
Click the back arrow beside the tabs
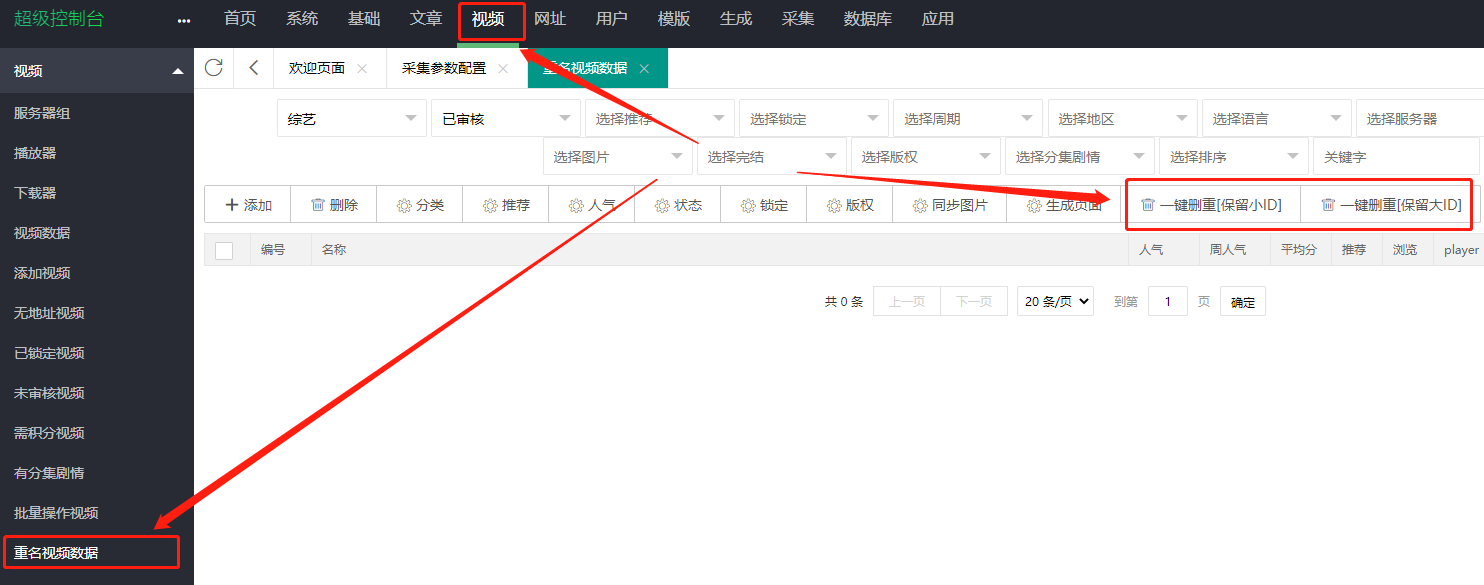click(x=253, y=68)
